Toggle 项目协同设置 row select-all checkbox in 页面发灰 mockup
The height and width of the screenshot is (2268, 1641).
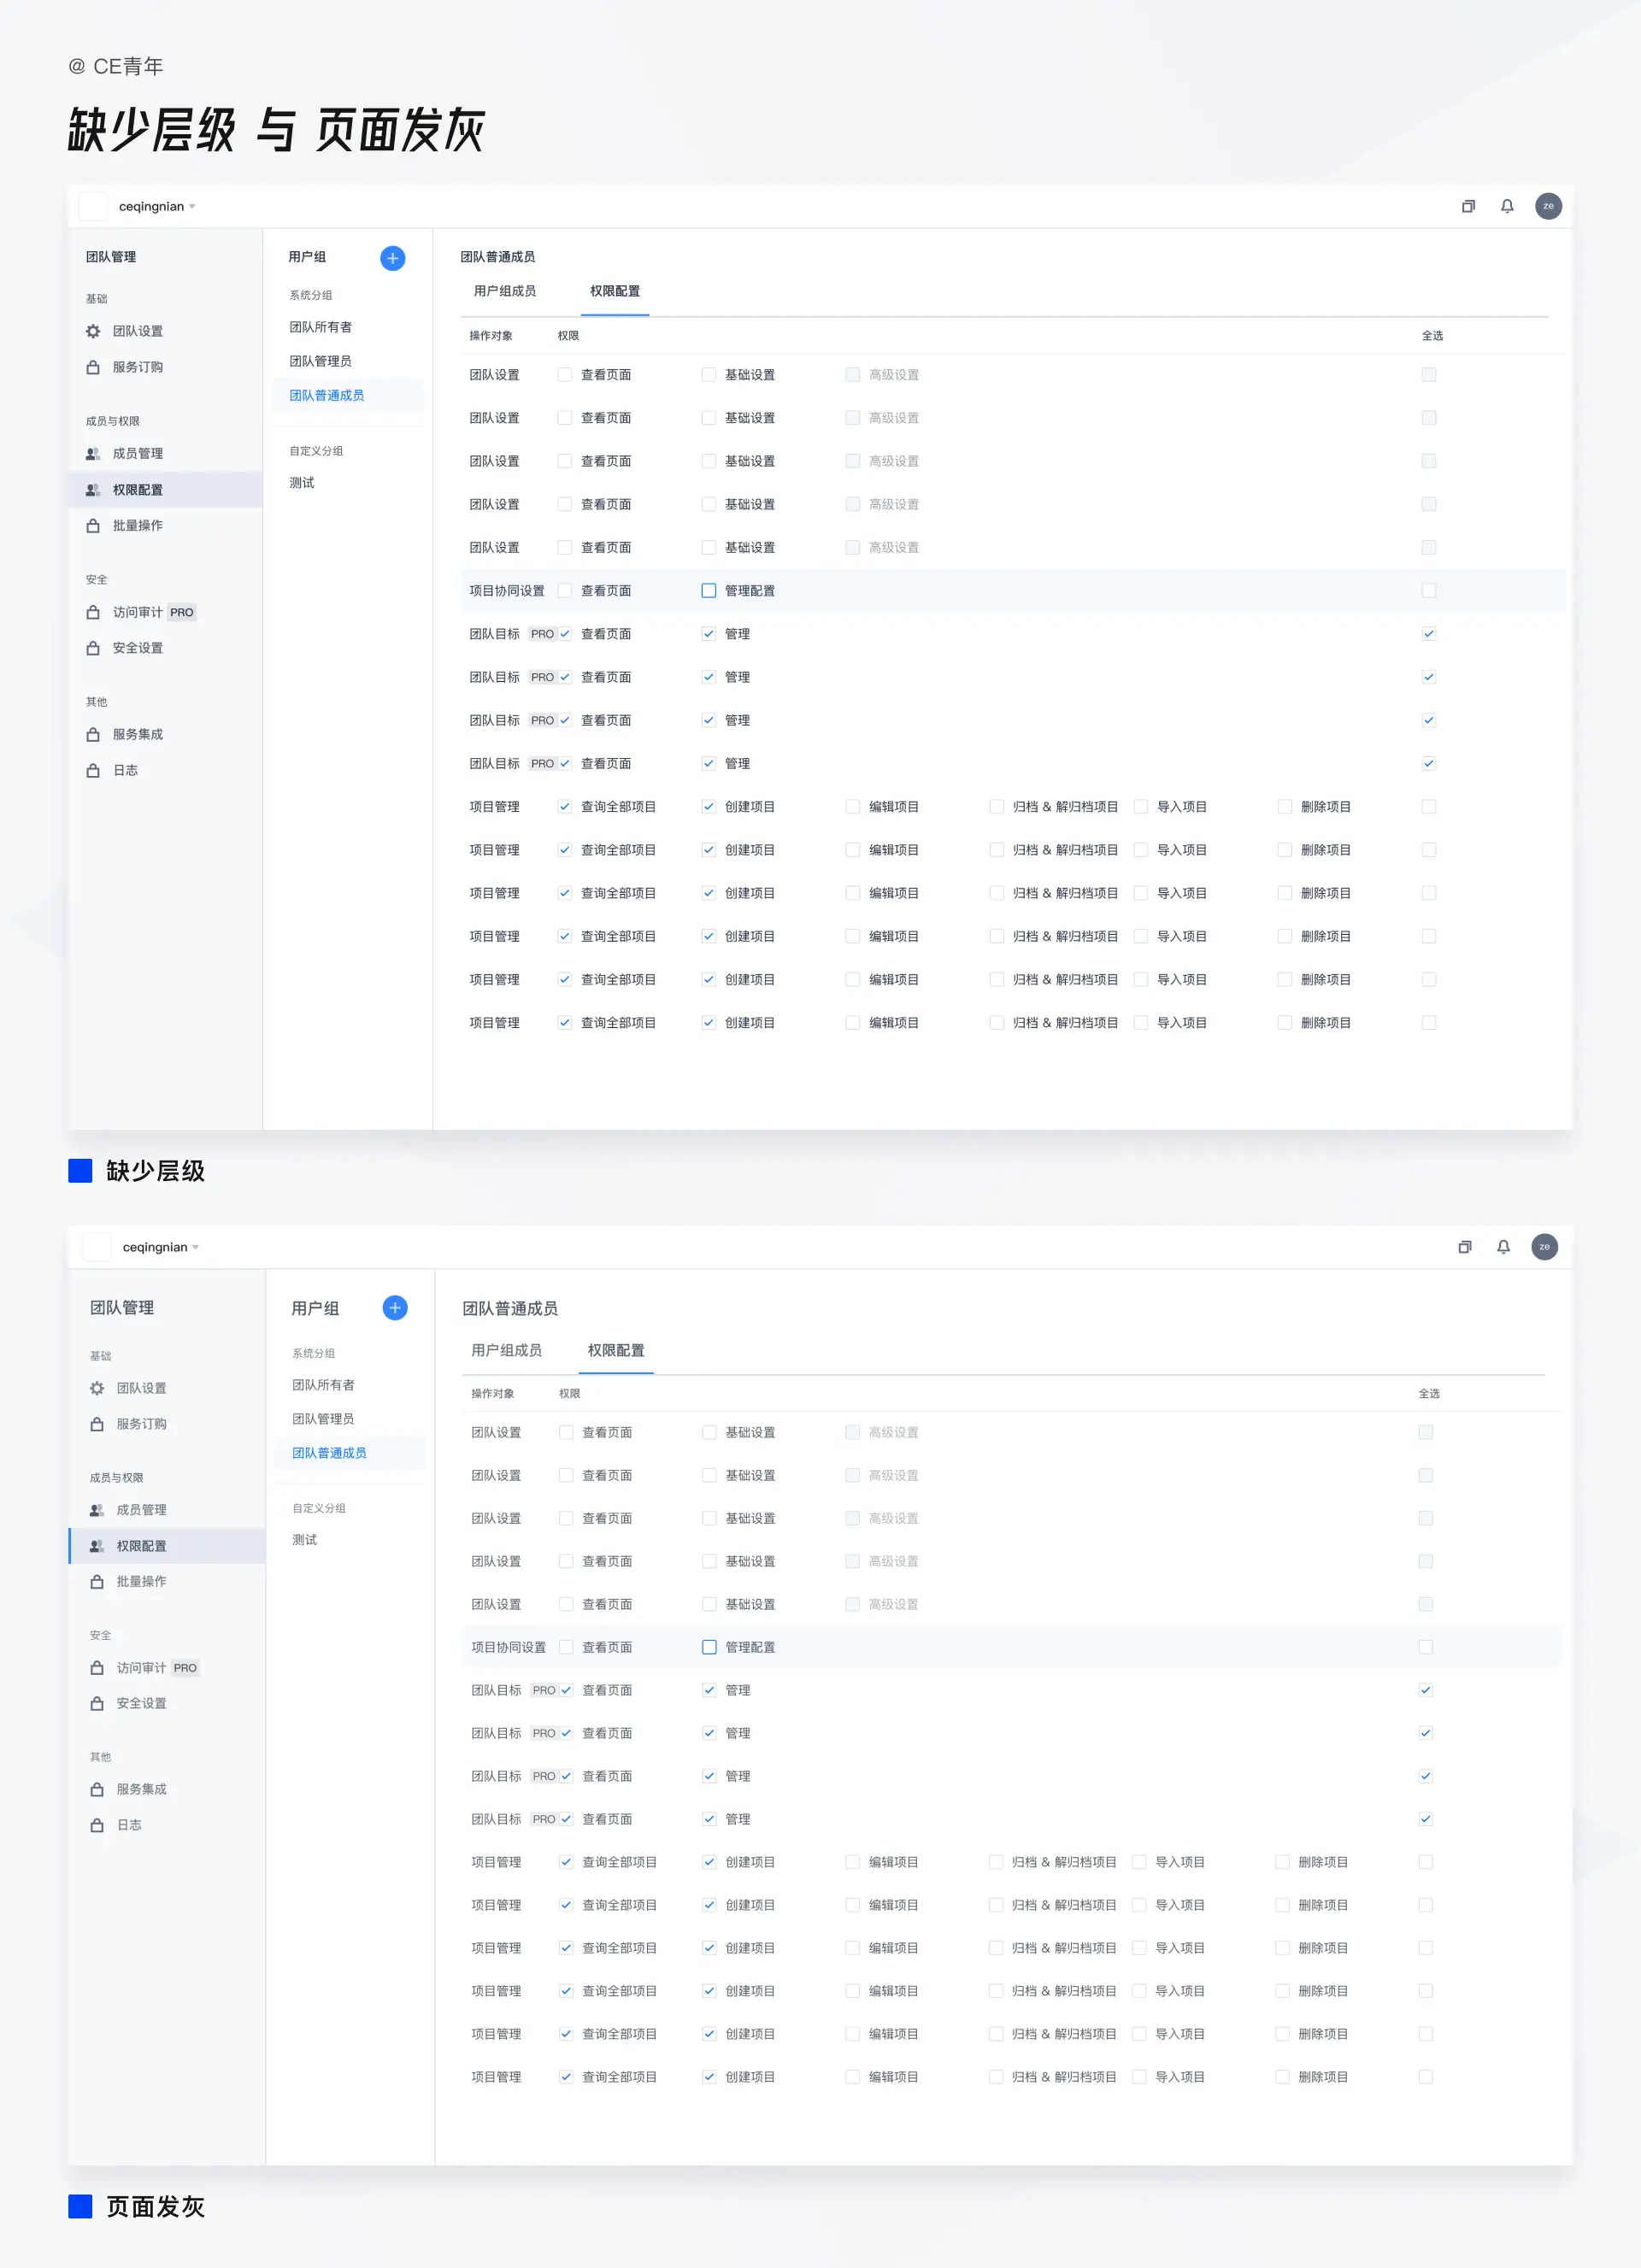pyautogui.click(x=1426, y=1647)
